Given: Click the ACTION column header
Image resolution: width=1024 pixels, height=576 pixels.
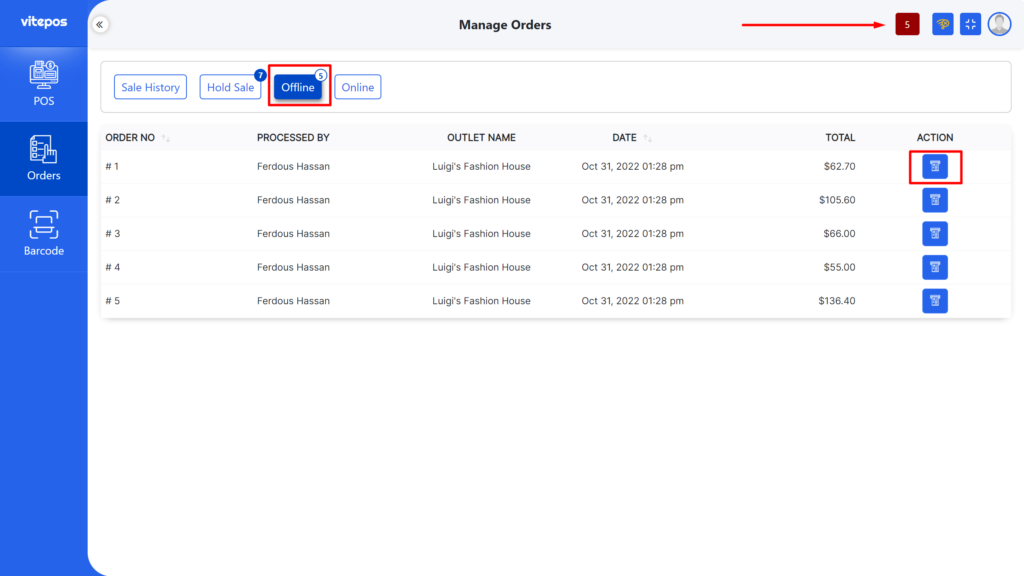Looking at the screenshot, I should 935,138.
